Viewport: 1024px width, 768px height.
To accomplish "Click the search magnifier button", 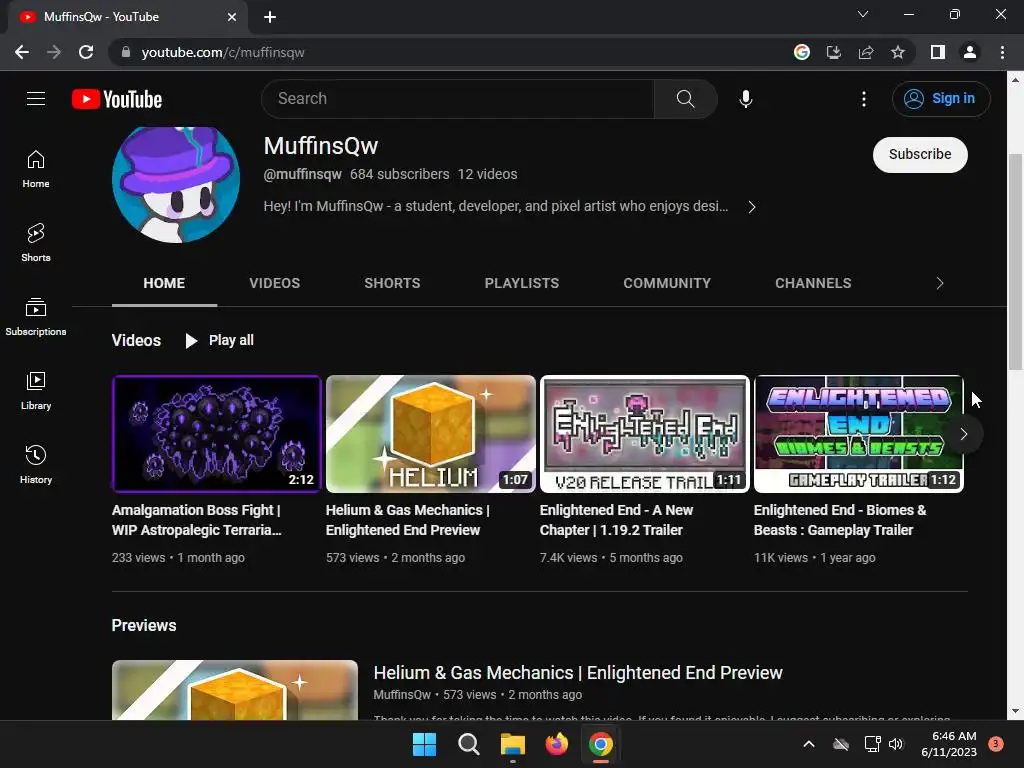I will point(686,99).
